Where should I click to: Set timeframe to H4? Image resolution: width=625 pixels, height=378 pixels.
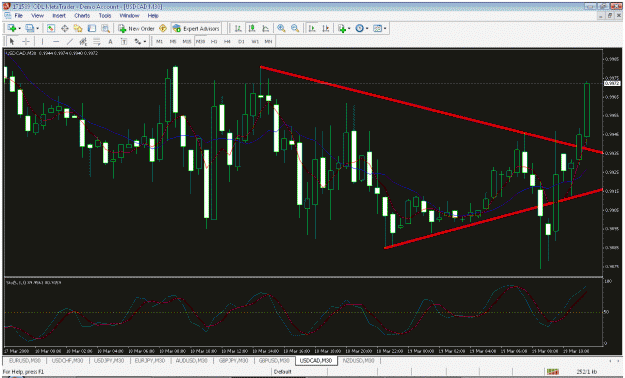coord(227,41)
